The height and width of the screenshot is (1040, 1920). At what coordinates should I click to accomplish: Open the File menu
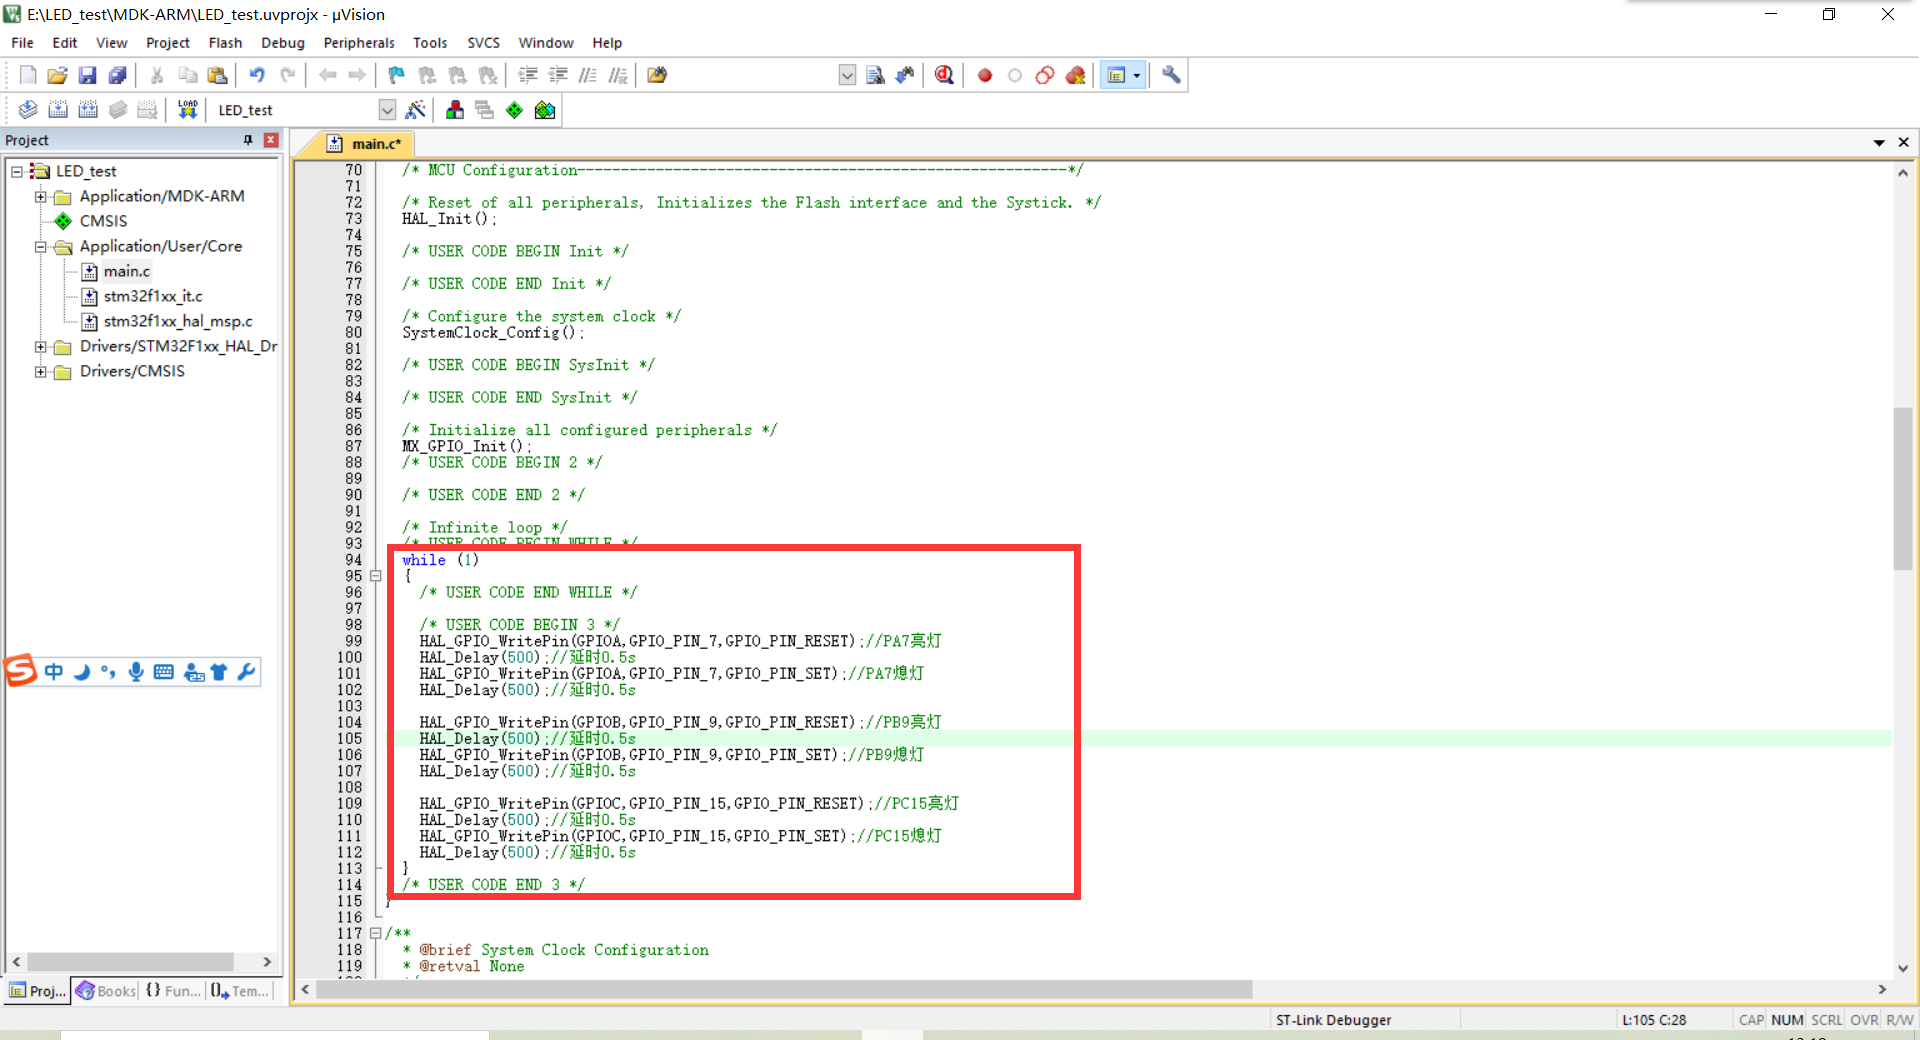[22, 43]
